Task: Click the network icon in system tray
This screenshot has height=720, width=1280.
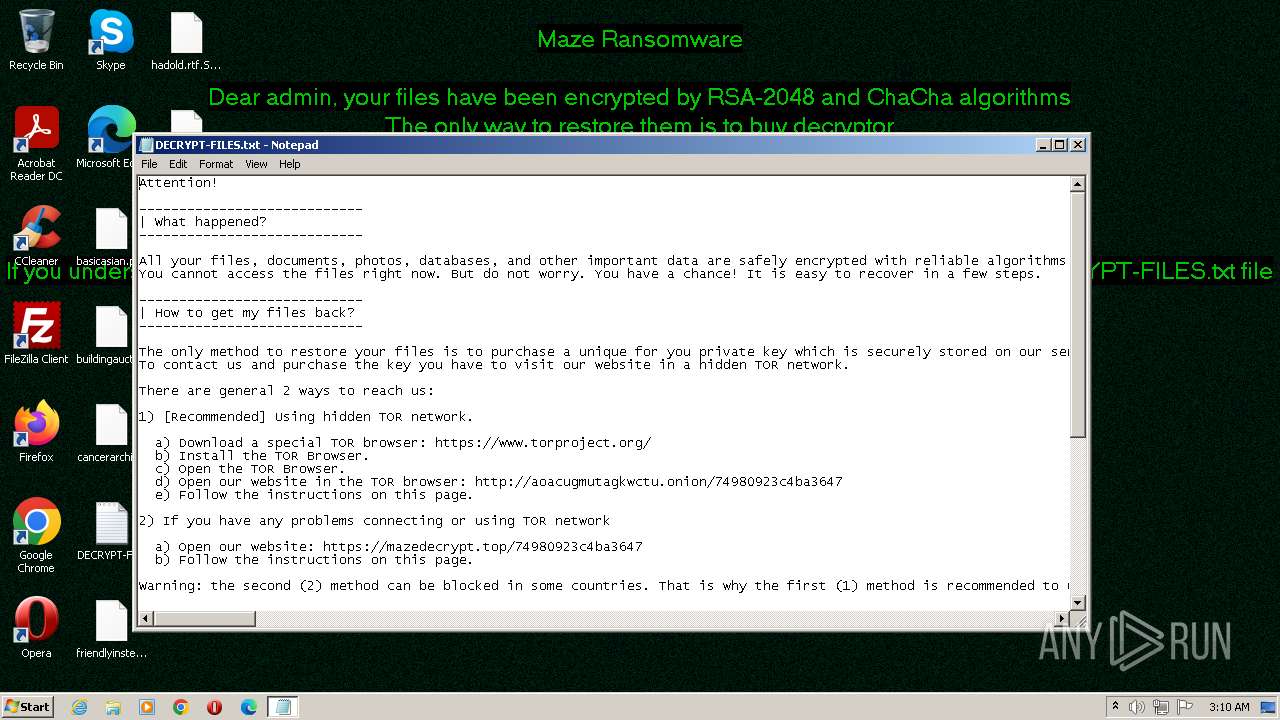Action: tap(1161, 707)
